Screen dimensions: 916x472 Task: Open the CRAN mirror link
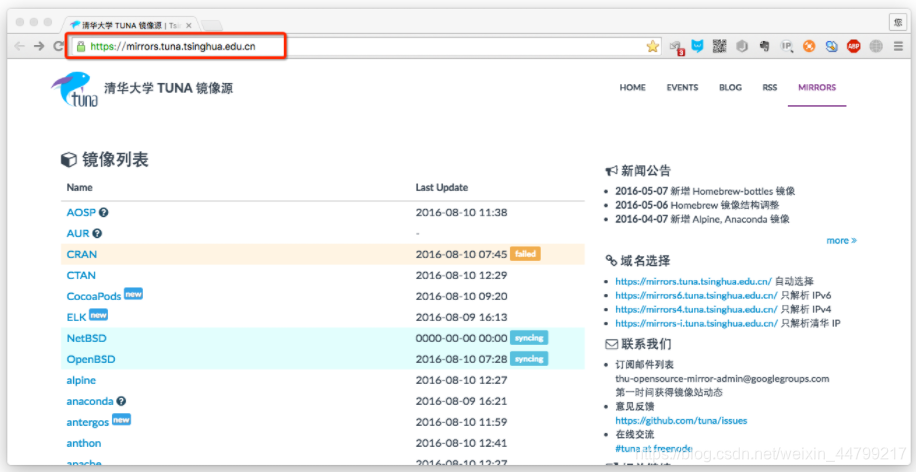coord(82,255)
